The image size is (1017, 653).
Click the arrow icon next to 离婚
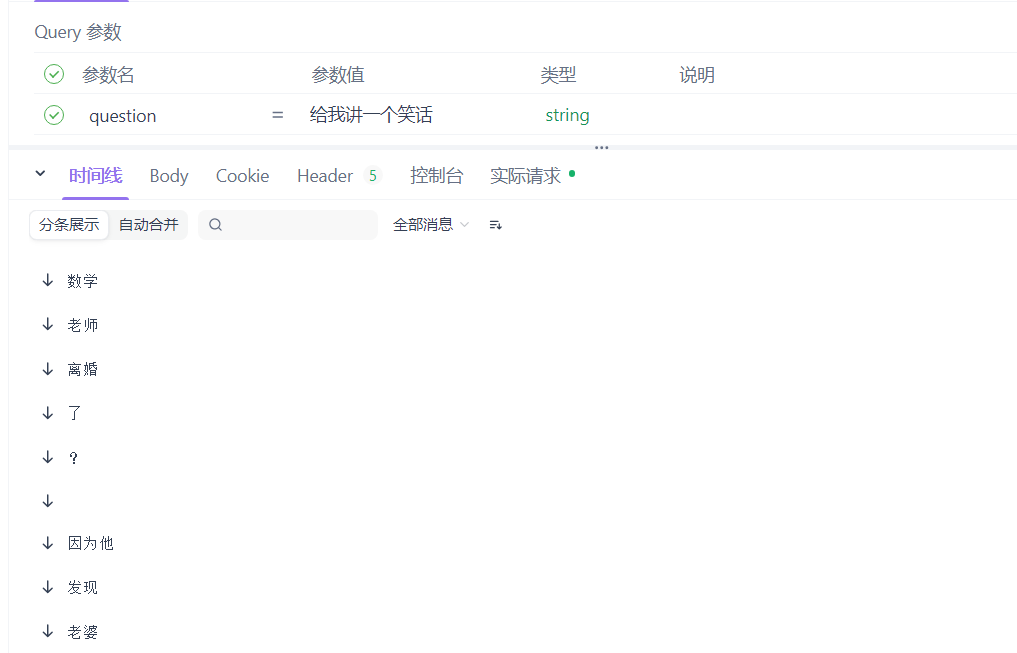click(x=47, y=369)
